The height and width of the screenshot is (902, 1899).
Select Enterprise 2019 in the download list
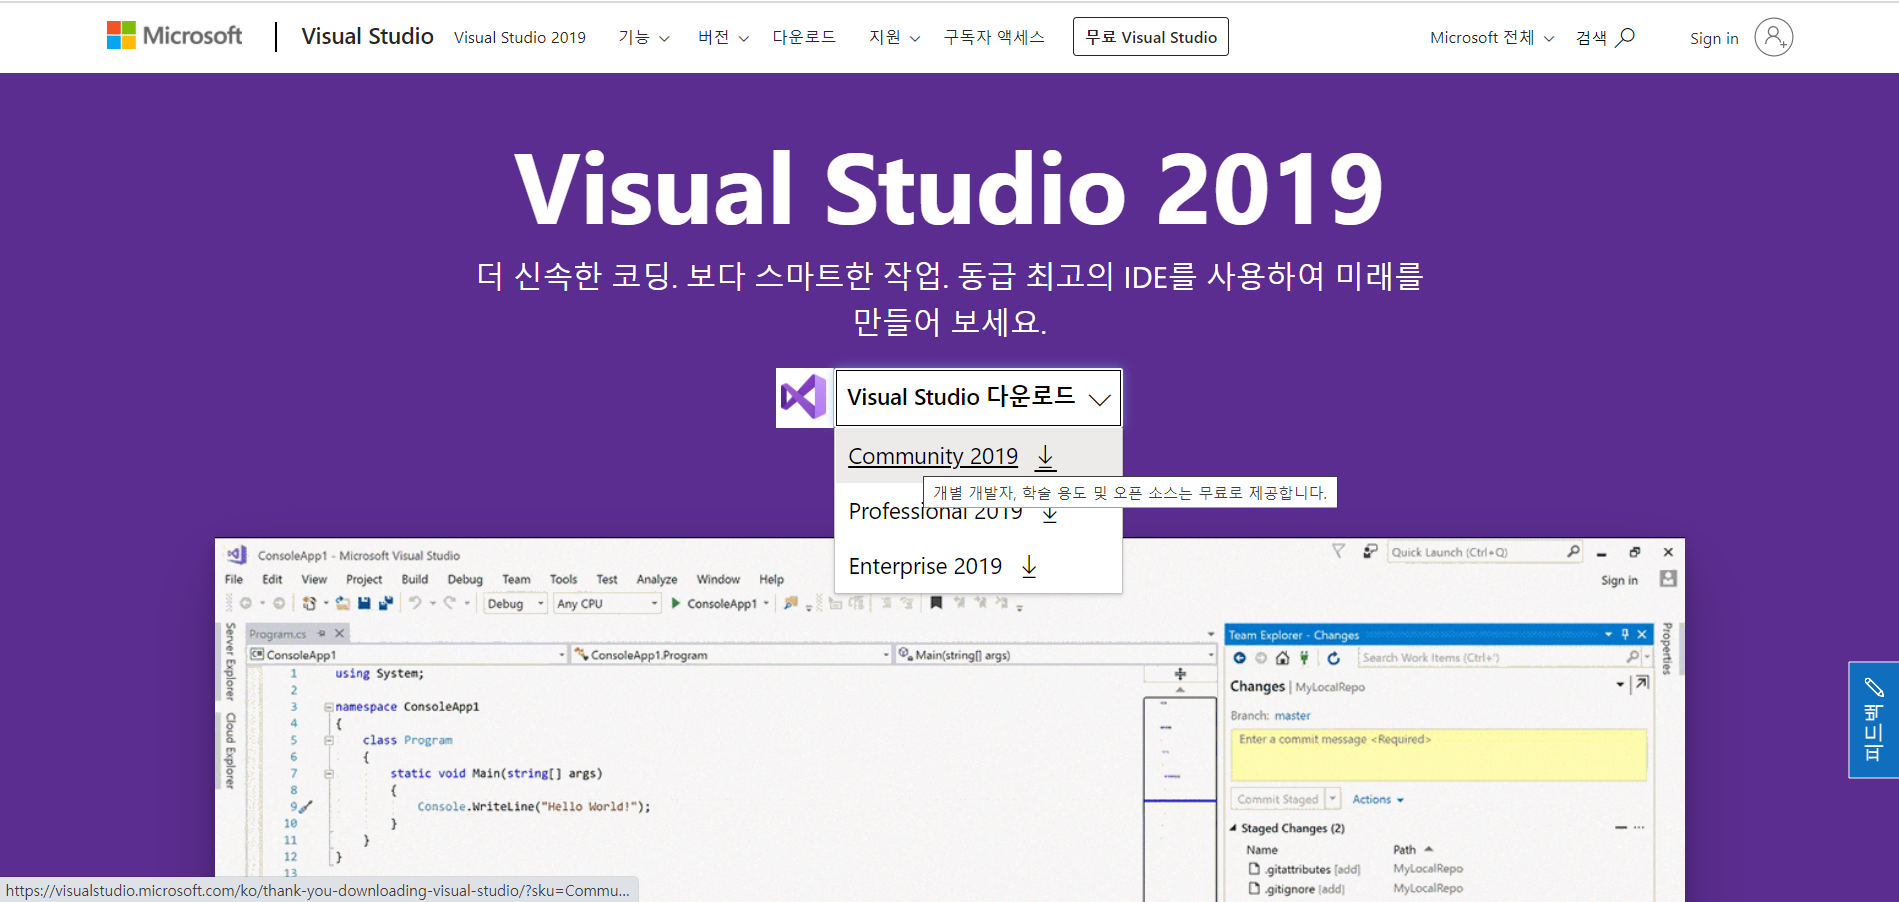tap(925, 567)
